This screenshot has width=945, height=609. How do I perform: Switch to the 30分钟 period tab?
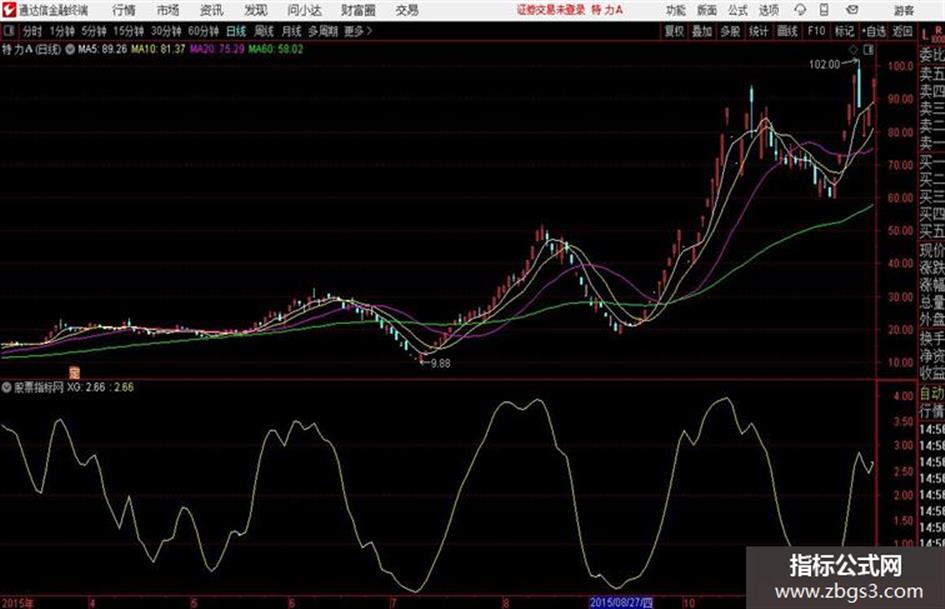point(166,31)
